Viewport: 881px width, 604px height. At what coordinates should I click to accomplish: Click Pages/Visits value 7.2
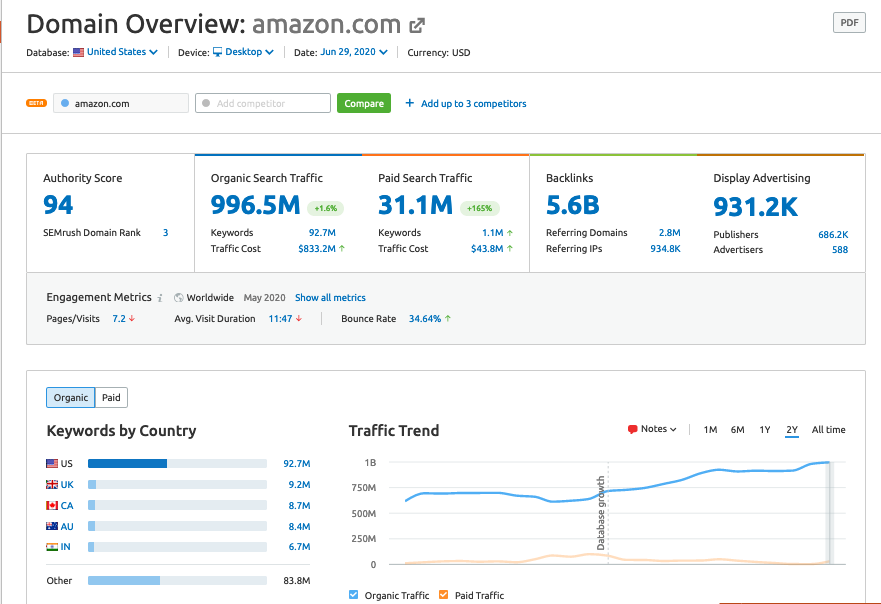pyautogui.click(x=119, y=319)
